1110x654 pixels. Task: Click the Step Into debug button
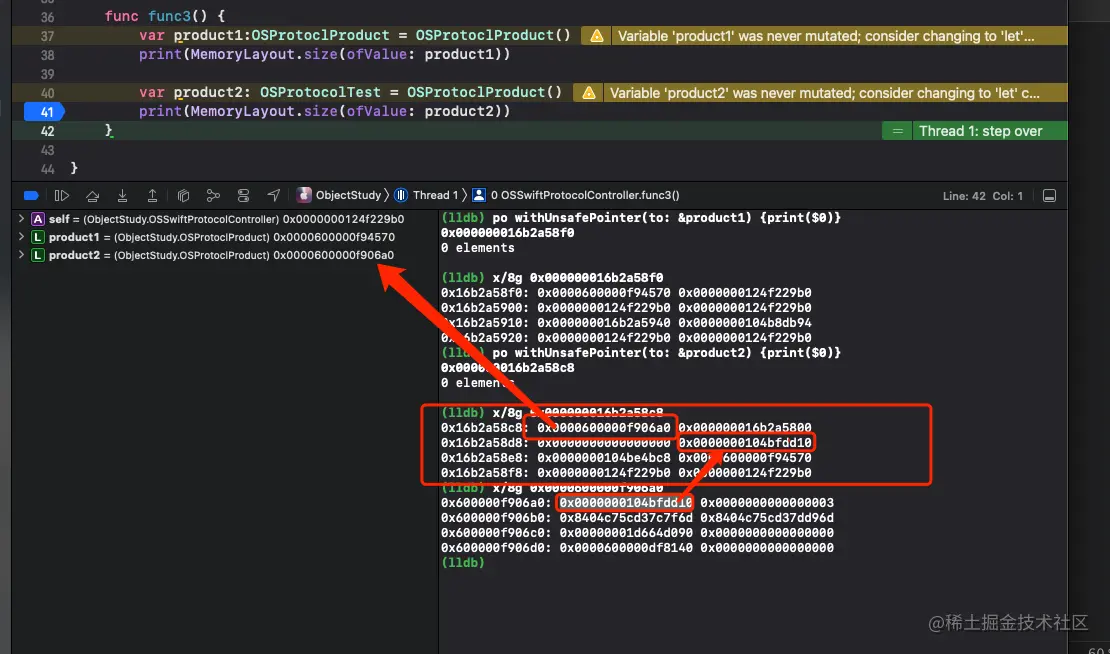pos(122,195)
